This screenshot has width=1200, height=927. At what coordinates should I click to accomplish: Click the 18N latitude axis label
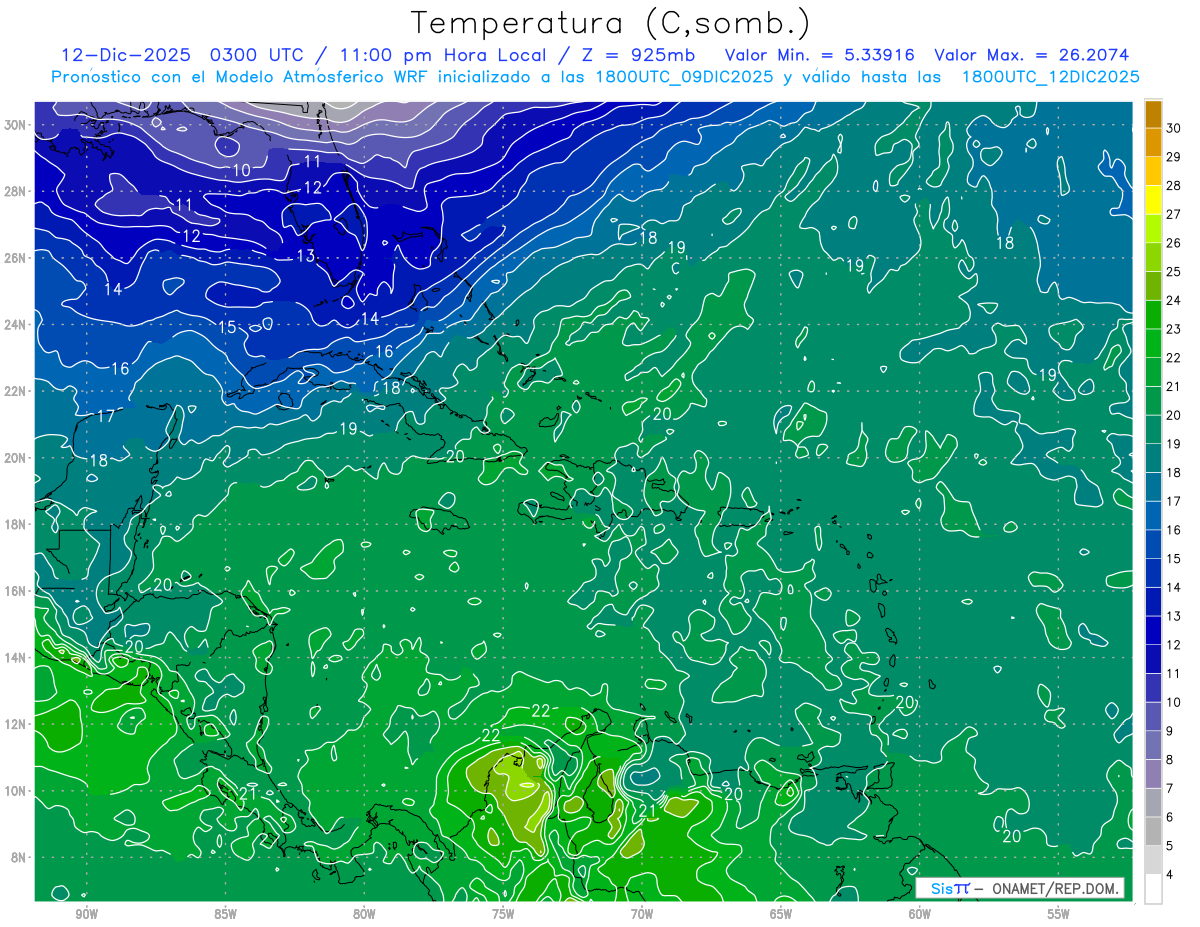[x=17, y=524]
